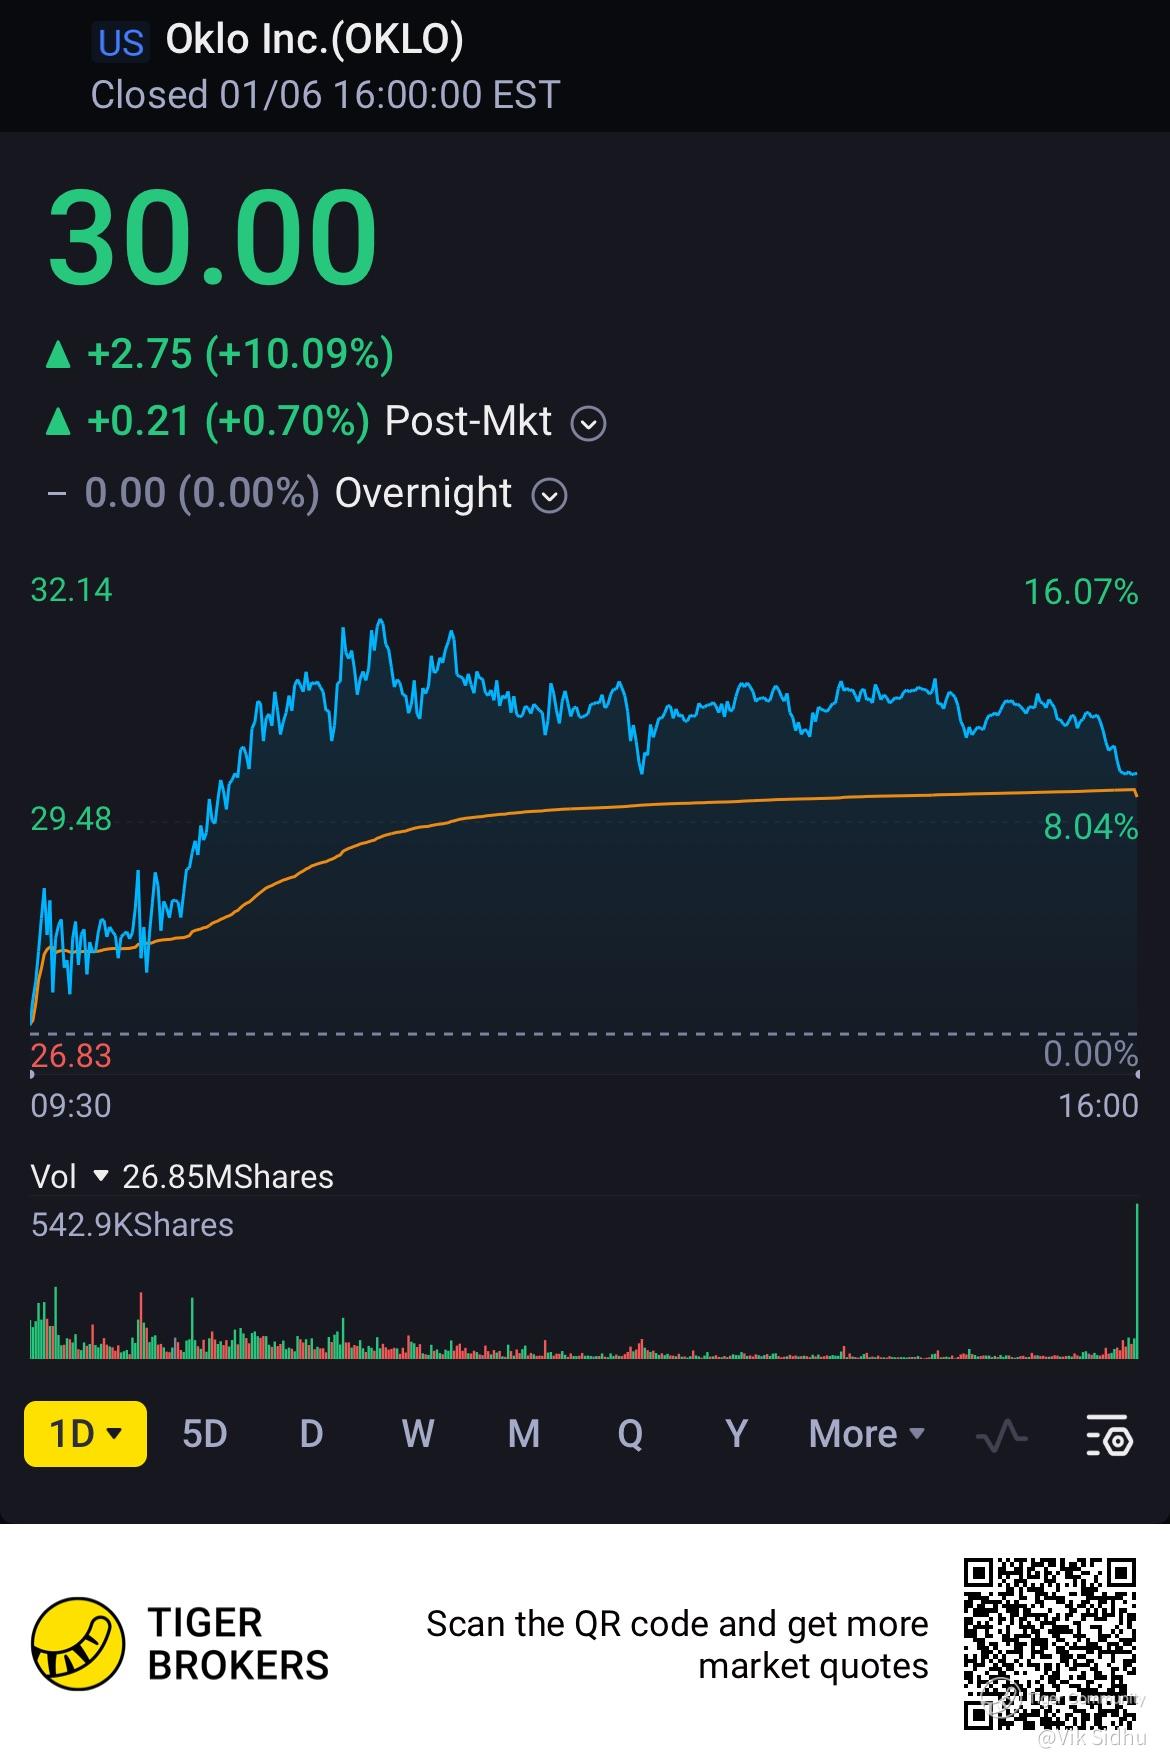Expand the Post-Mkt details chevron
The image size is (1170, 1764).
[x=588, y=424]
